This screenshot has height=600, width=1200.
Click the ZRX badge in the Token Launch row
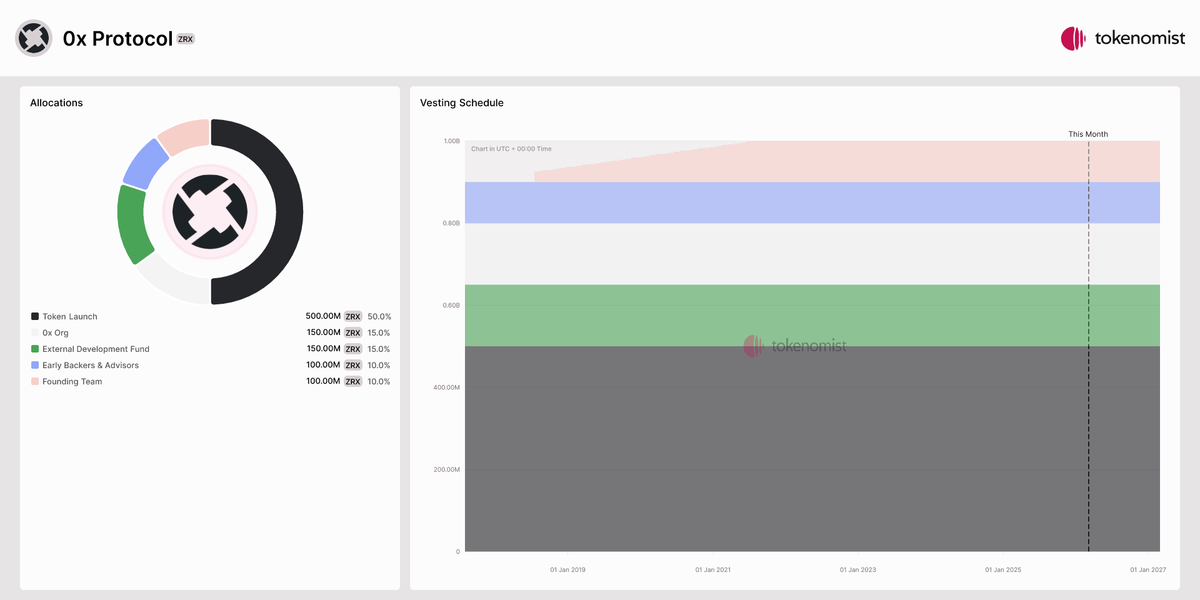tap(353, 317)
